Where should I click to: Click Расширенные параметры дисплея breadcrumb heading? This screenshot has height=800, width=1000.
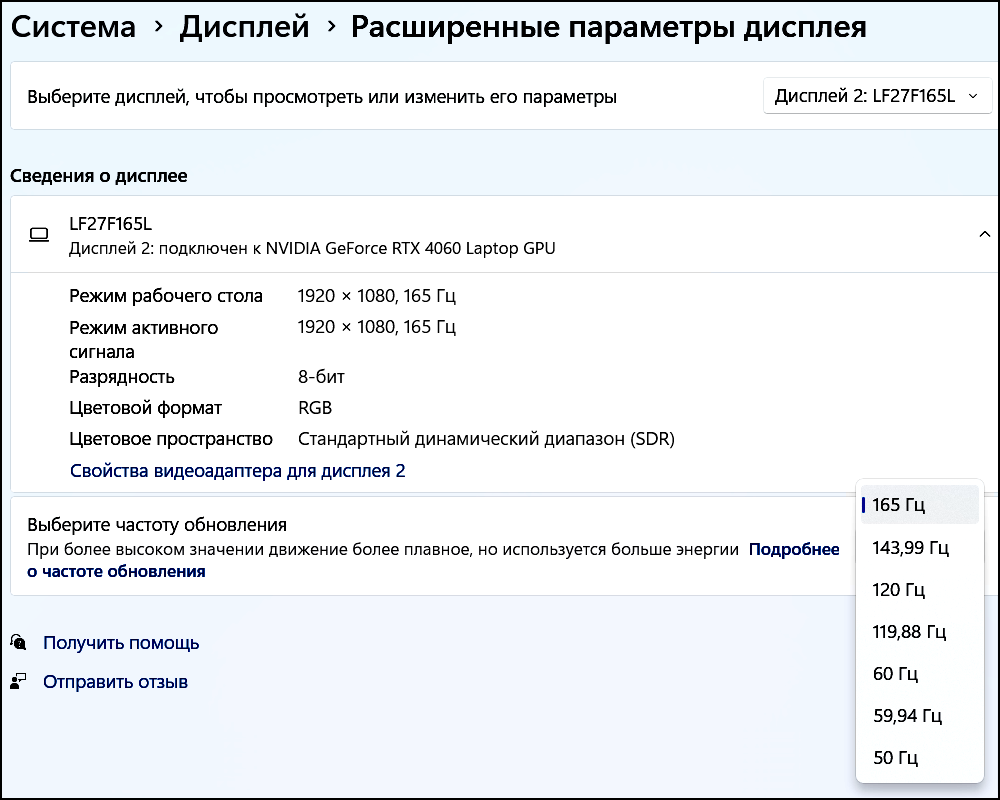pos(608,27)
